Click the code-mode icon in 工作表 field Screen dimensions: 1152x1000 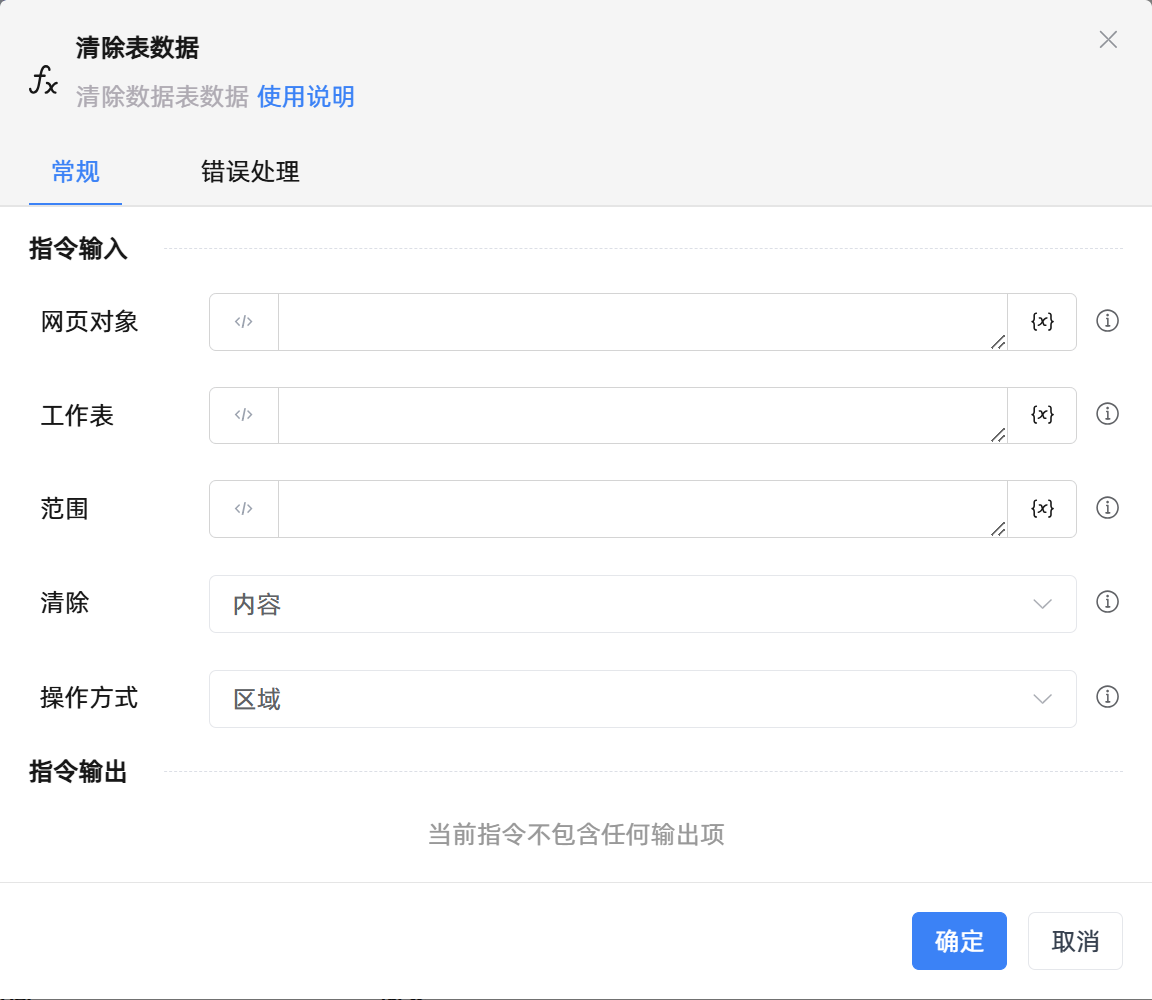click(244, 415)
